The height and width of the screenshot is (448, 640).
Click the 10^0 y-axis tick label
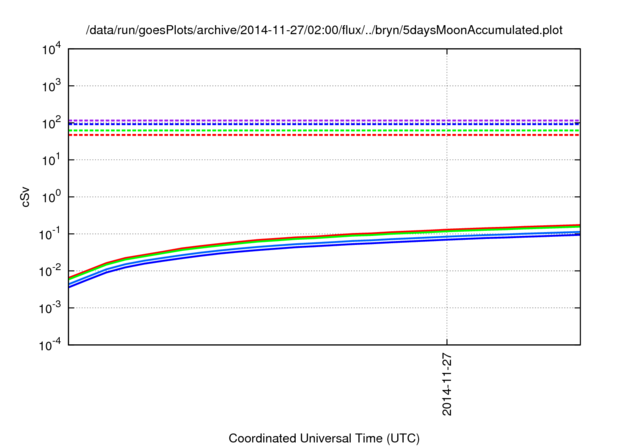(x=52, y=197)
